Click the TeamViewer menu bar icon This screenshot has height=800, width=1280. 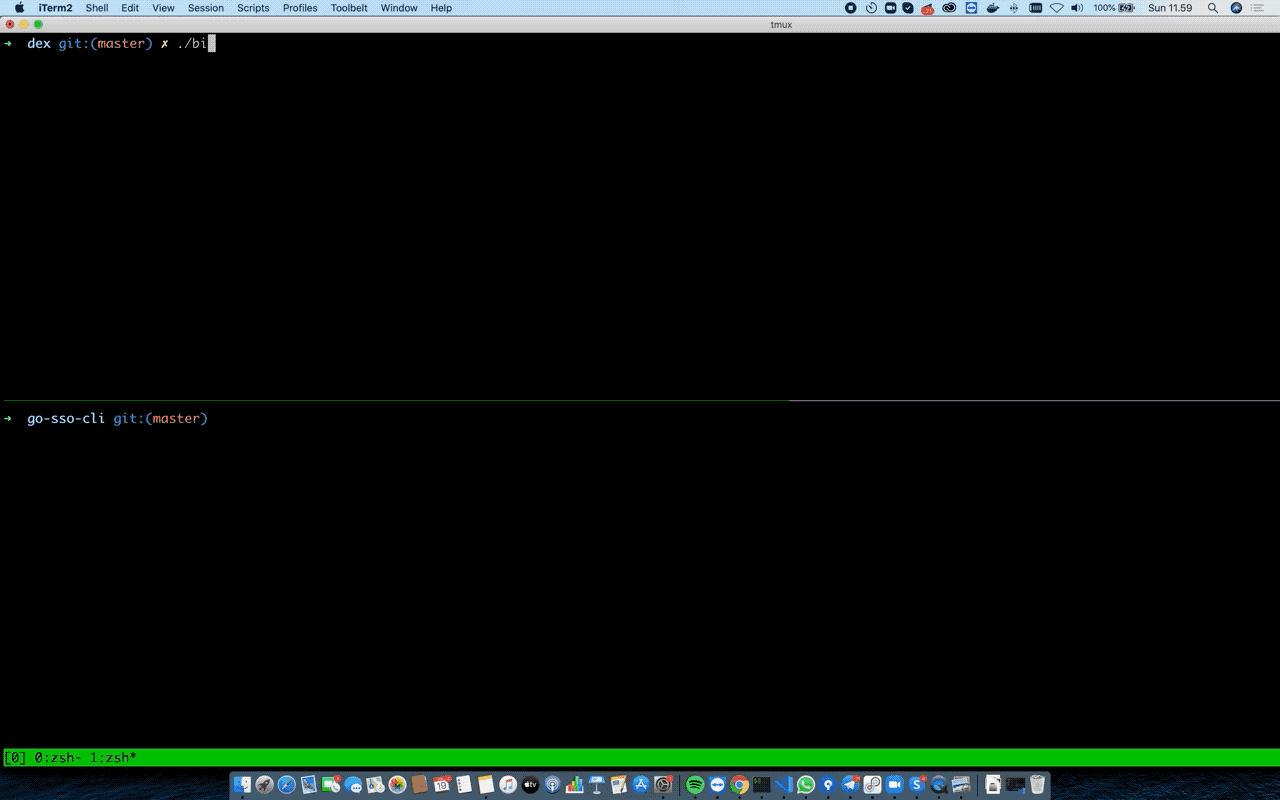[971, 8]
